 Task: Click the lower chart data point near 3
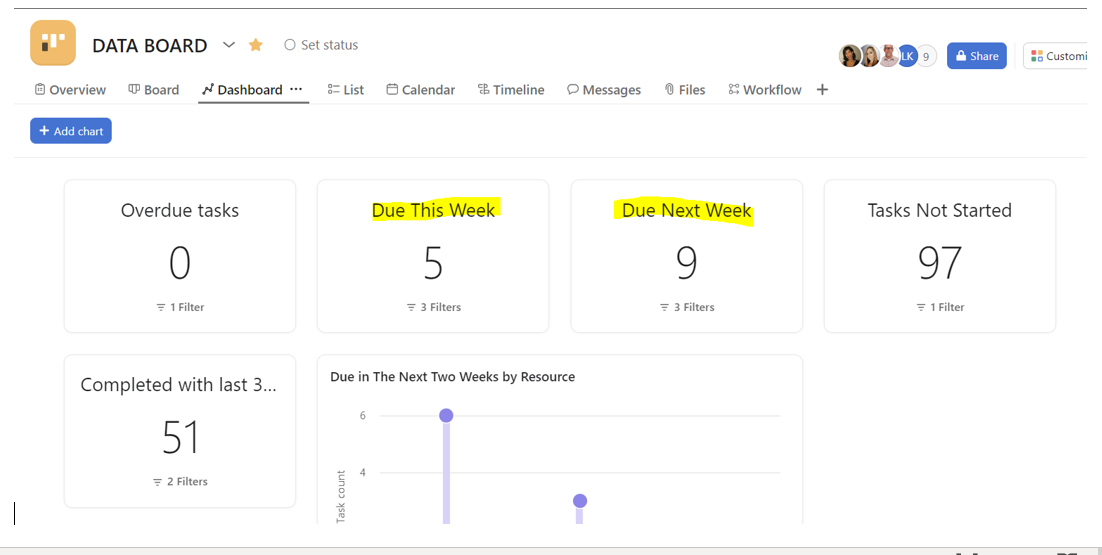click(580, 501)
